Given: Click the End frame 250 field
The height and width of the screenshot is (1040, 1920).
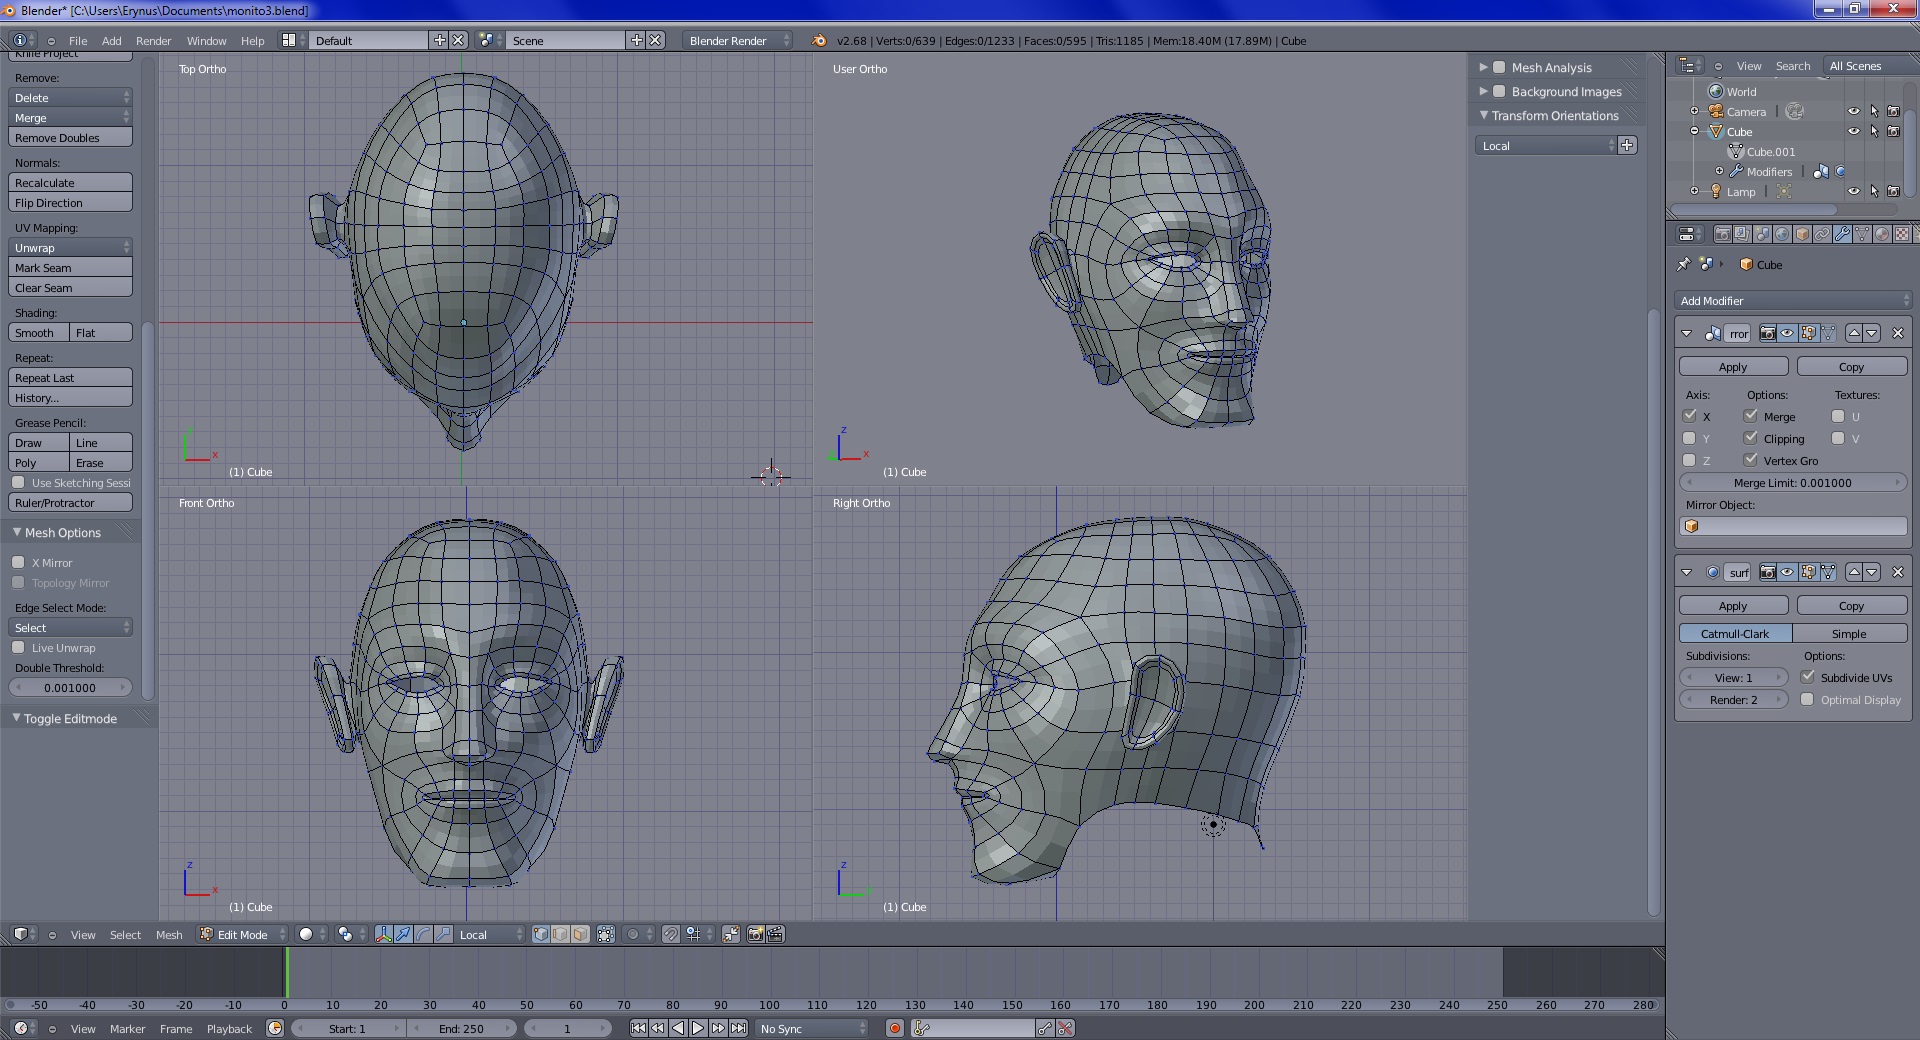Looking at the screenshot, I should [461, 1028].
